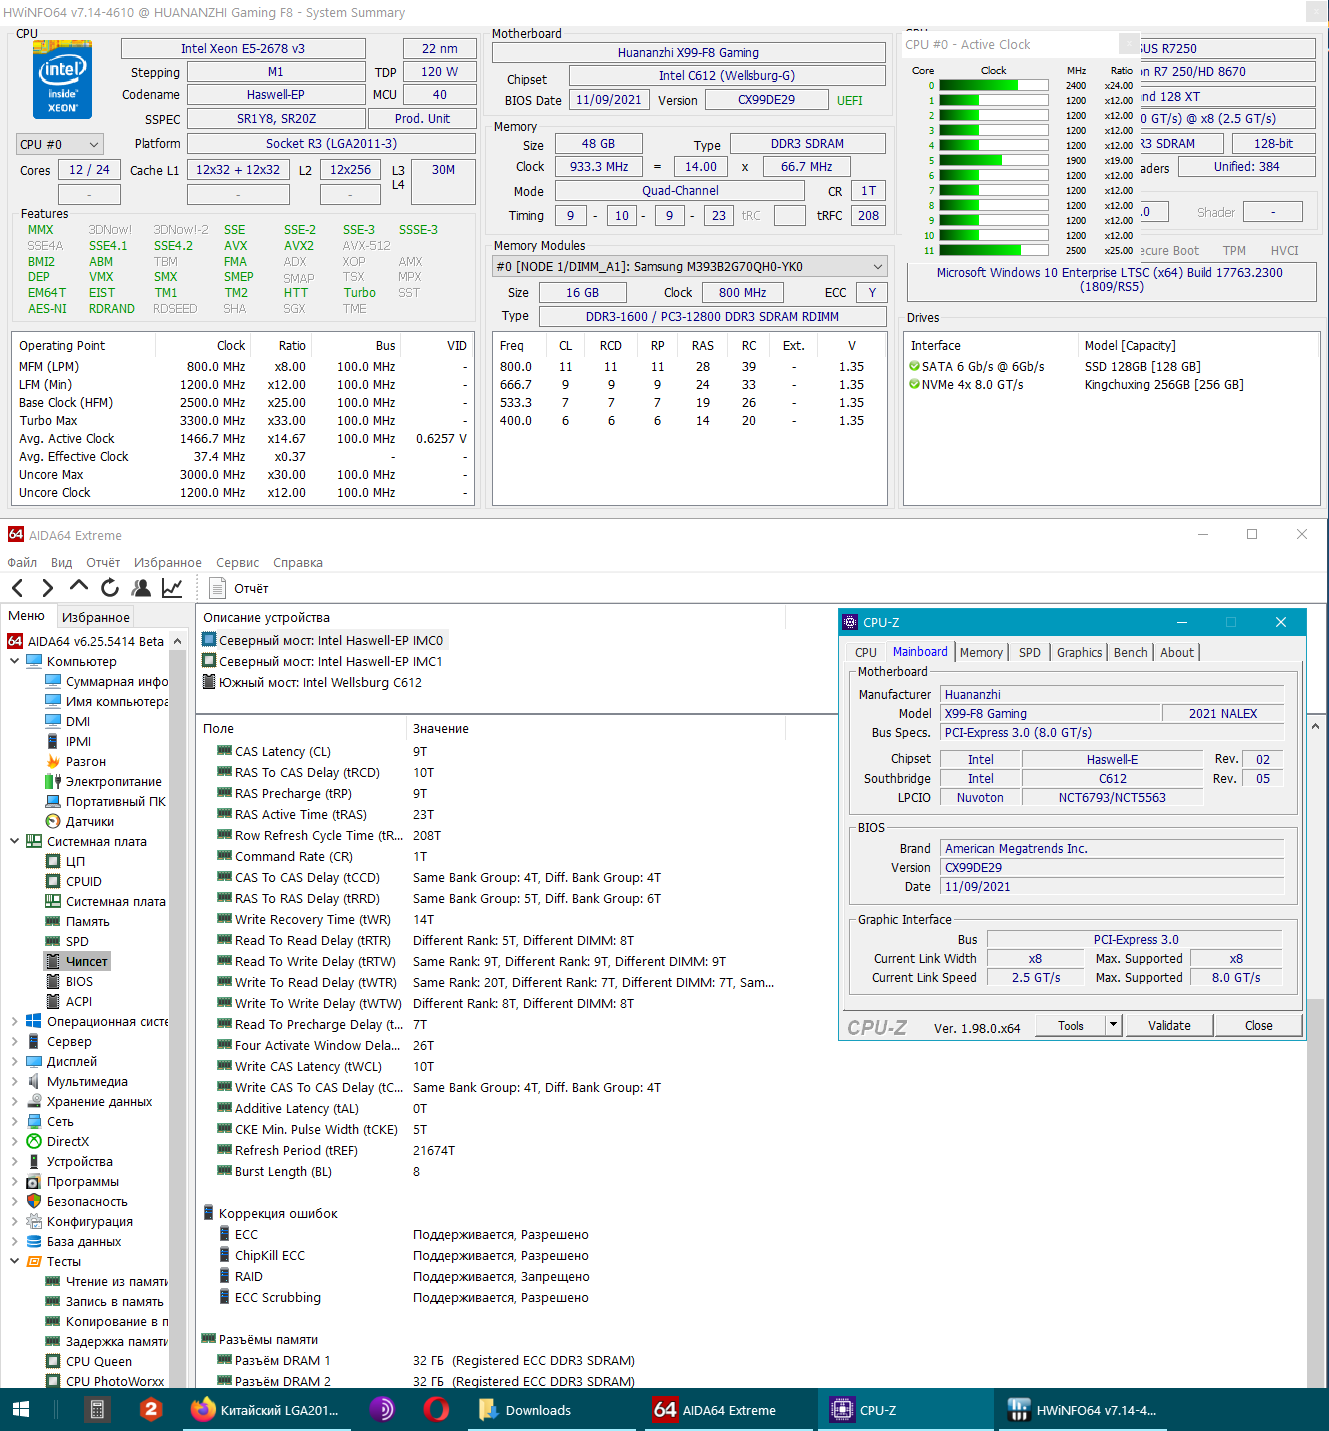This screenshot has height=1431, width=1329.
Task: Switch to the Избранное tab in AIDA64
Action: coord(96,617)
